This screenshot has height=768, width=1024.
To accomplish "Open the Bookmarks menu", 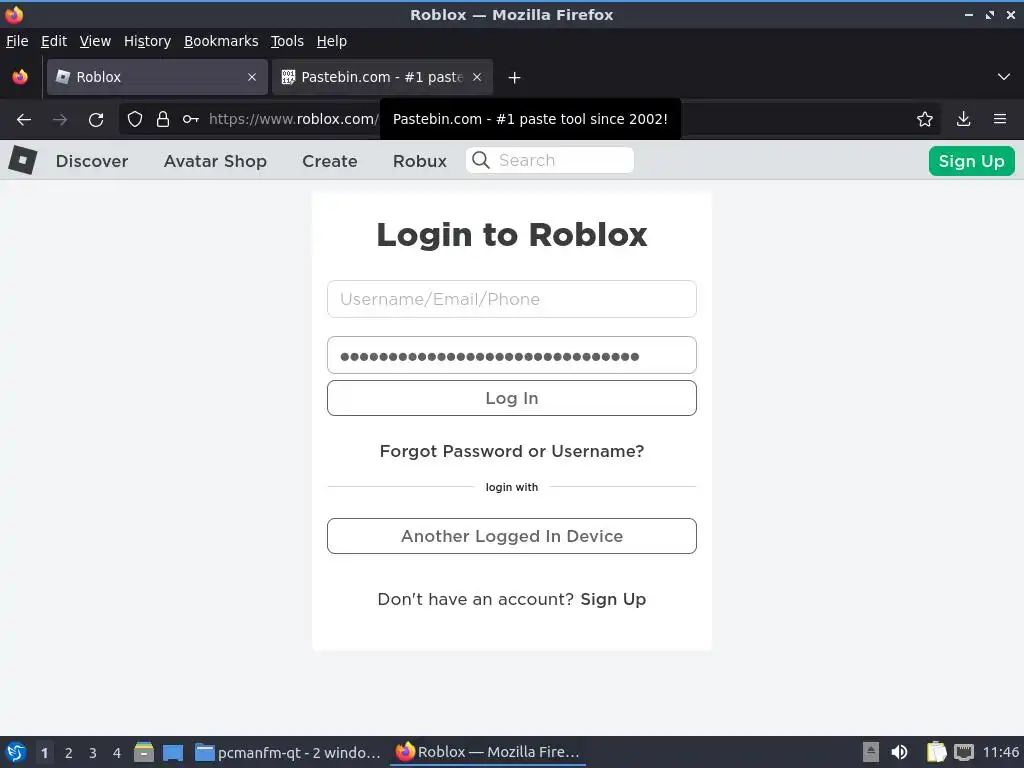I will 221,41.
